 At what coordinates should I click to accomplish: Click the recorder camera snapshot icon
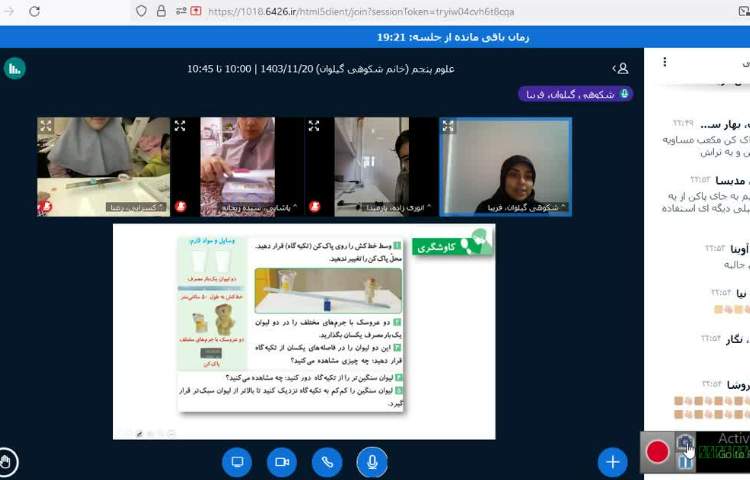coord(685,441)
